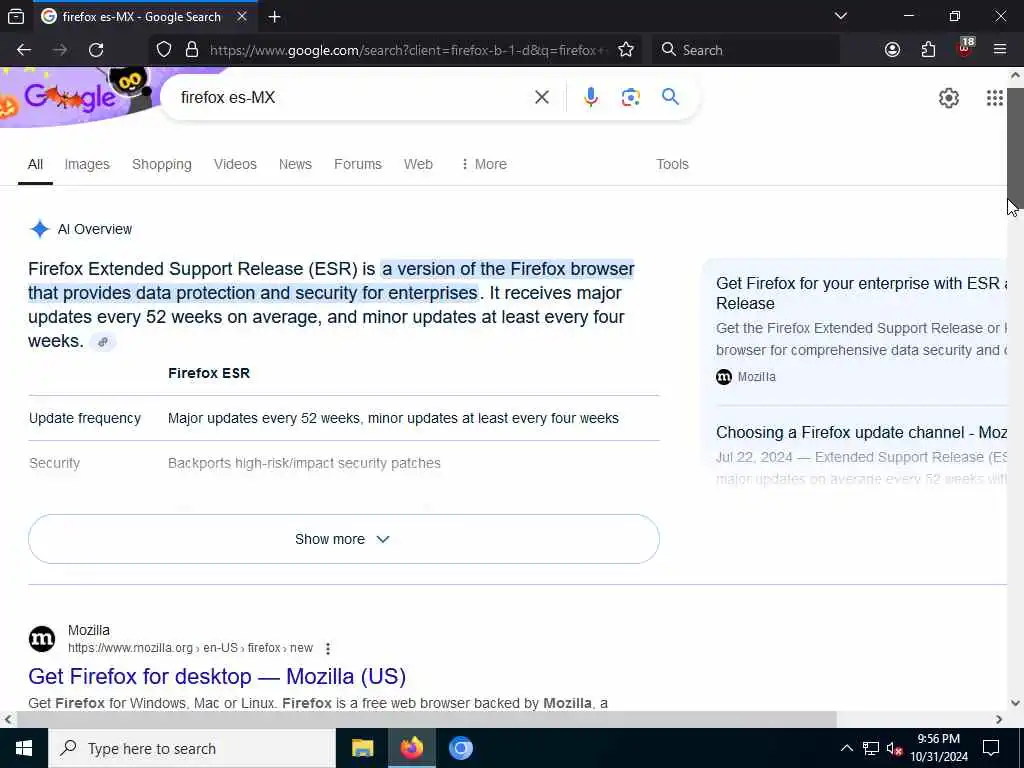Click the Google Halloween doodle logo
The image size is (1024, 768).
pyautogui.click(x=75, y=96)
